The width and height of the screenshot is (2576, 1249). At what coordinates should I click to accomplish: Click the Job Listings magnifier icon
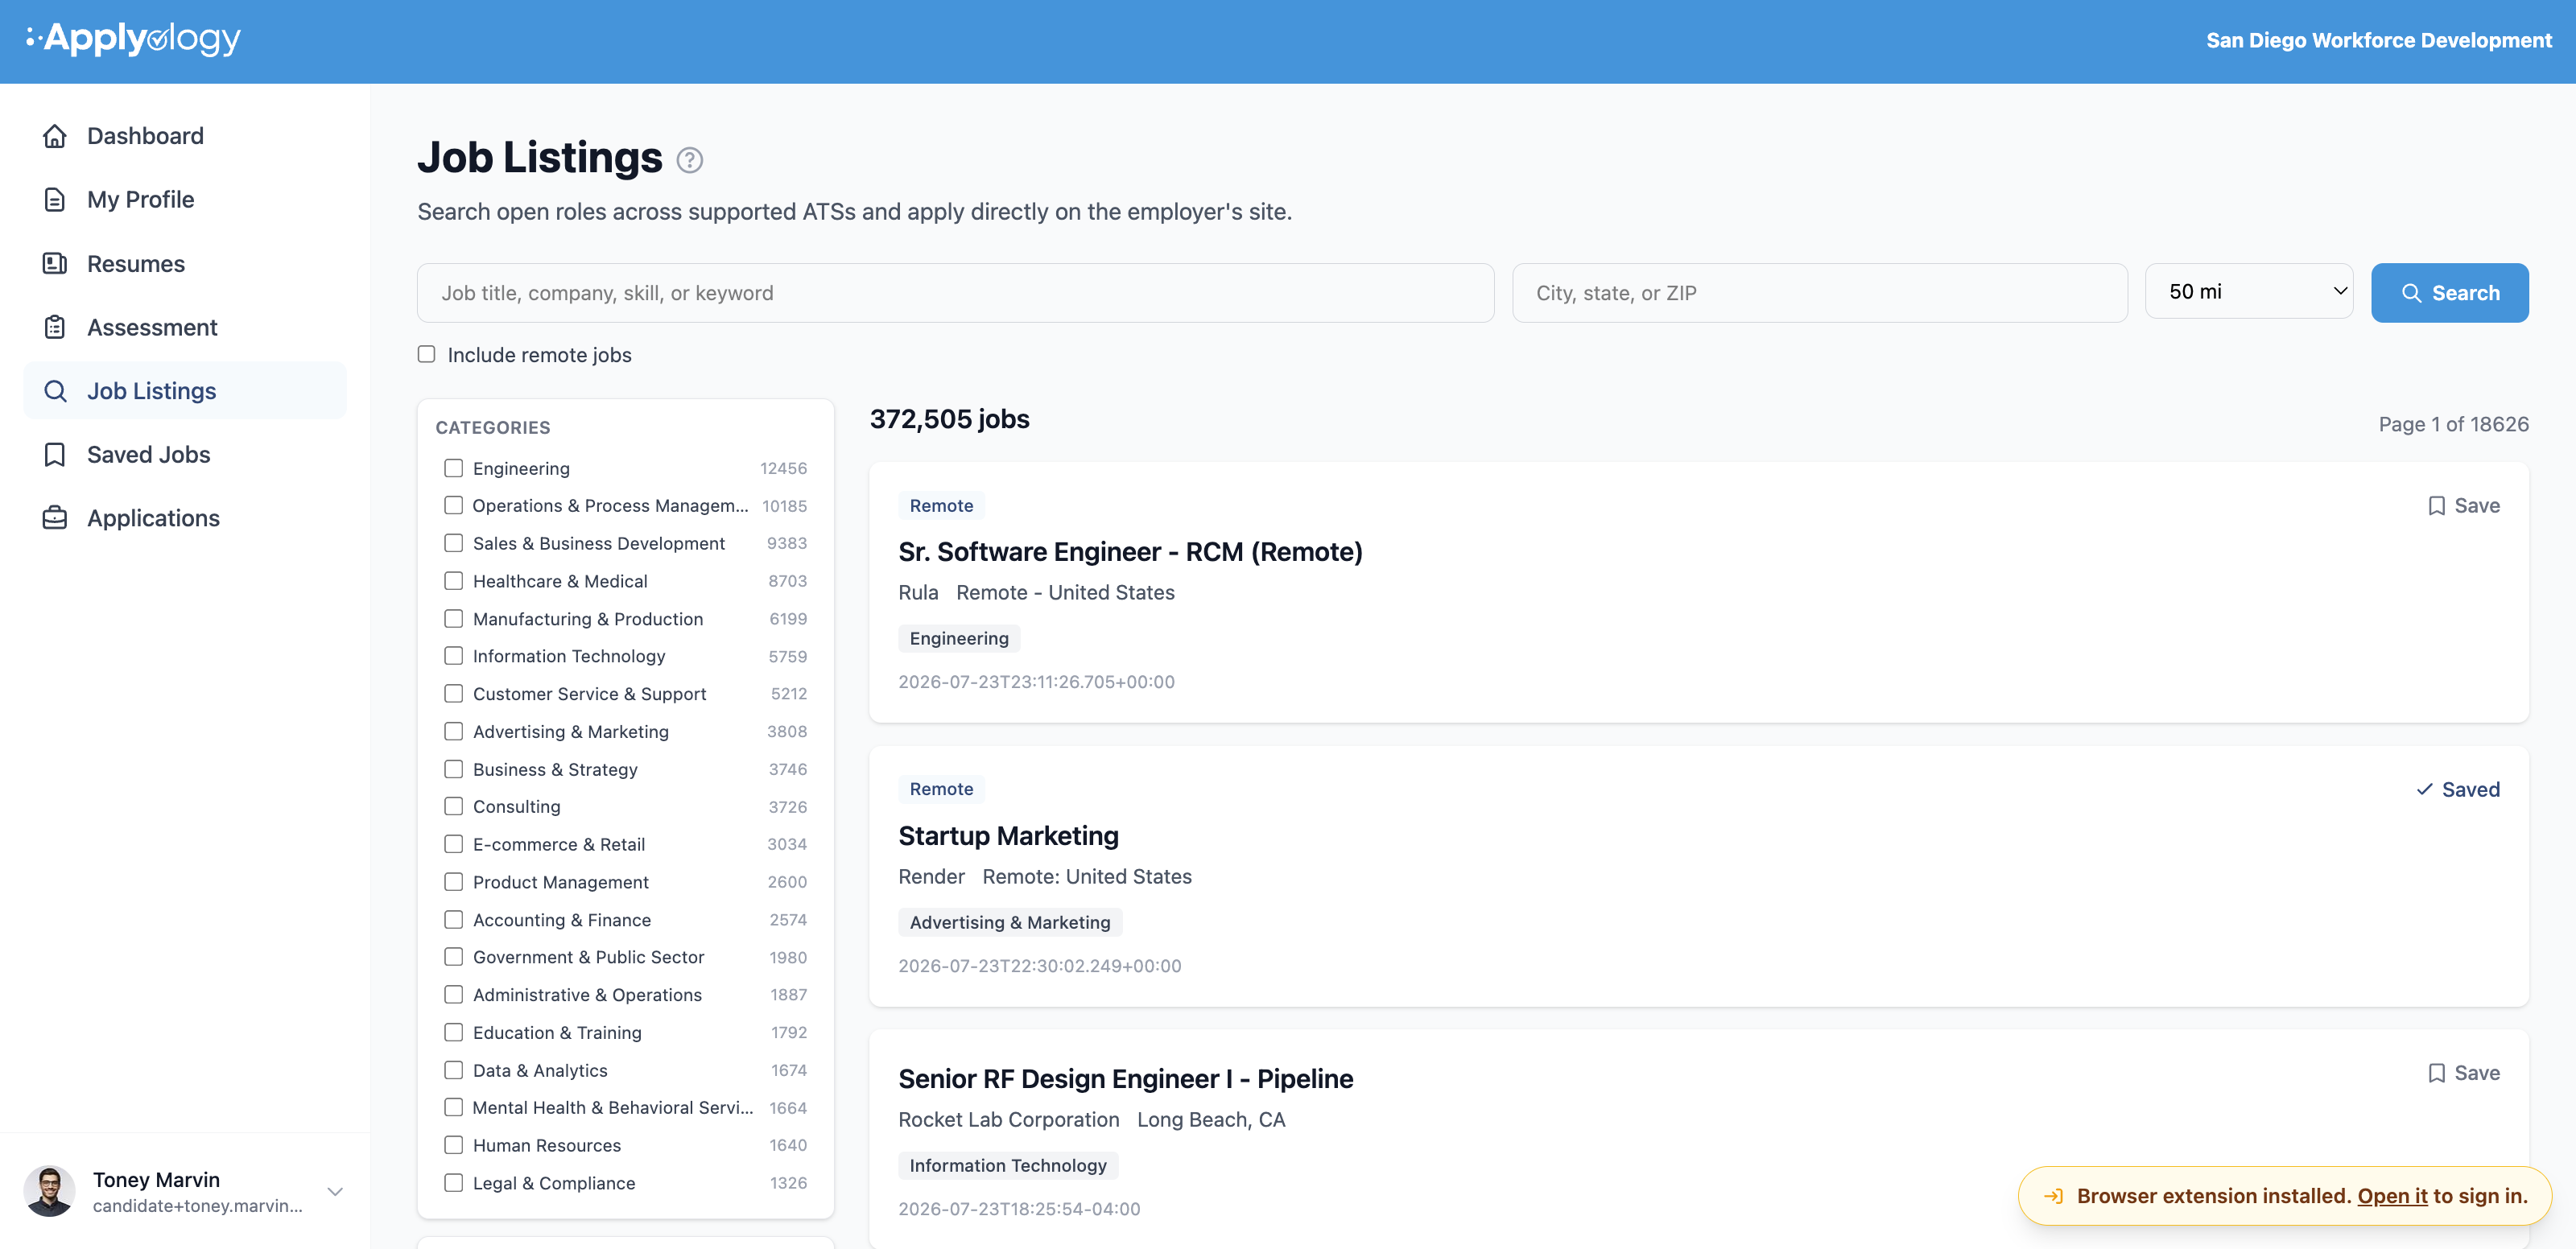[55, 391]
